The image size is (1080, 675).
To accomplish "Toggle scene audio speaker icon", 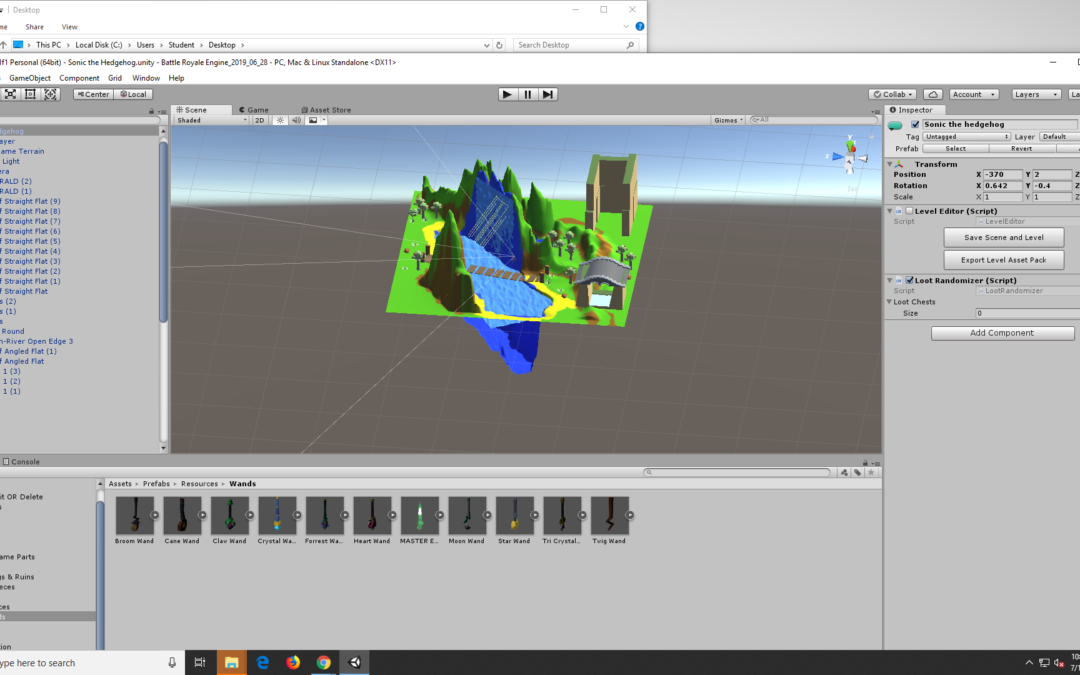I will point(296,120).
